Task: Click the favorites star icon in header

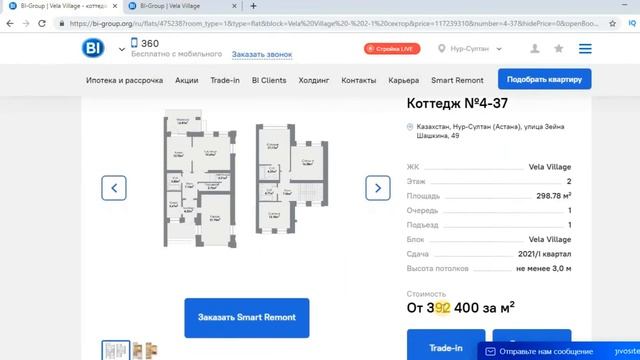Action: point(559,49)
